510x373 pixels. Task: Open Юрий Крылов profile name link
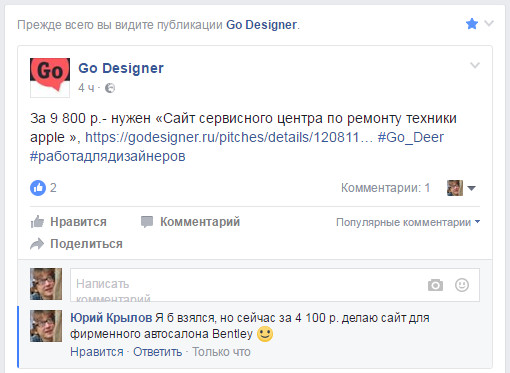(x=111, y=318)
